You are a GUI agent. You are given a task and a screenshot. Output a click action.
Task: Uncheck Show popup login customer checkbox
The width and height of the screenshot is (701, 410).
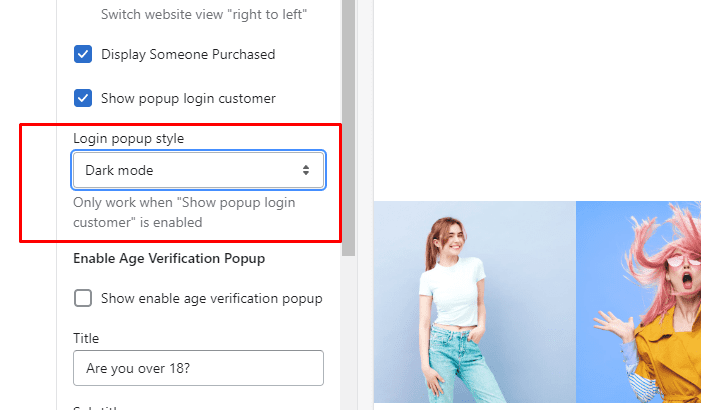[83, 98]
